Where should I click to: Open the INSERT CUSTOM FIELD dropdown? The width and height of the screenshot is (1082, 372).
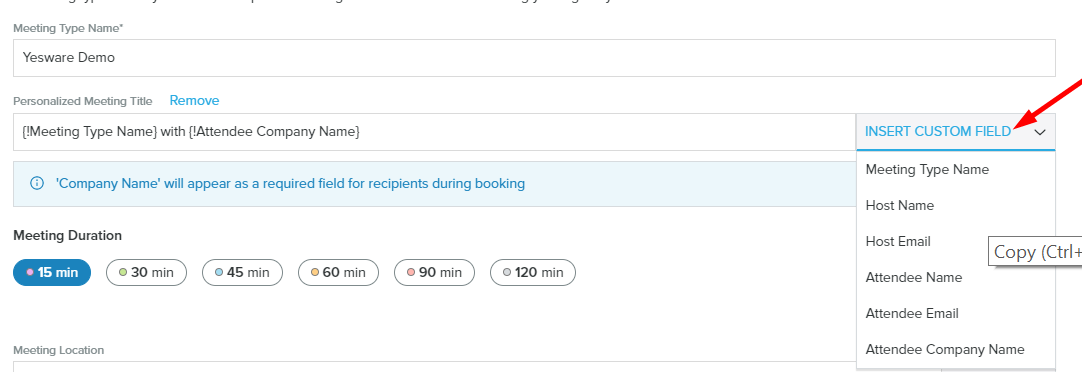pos(956,132)
